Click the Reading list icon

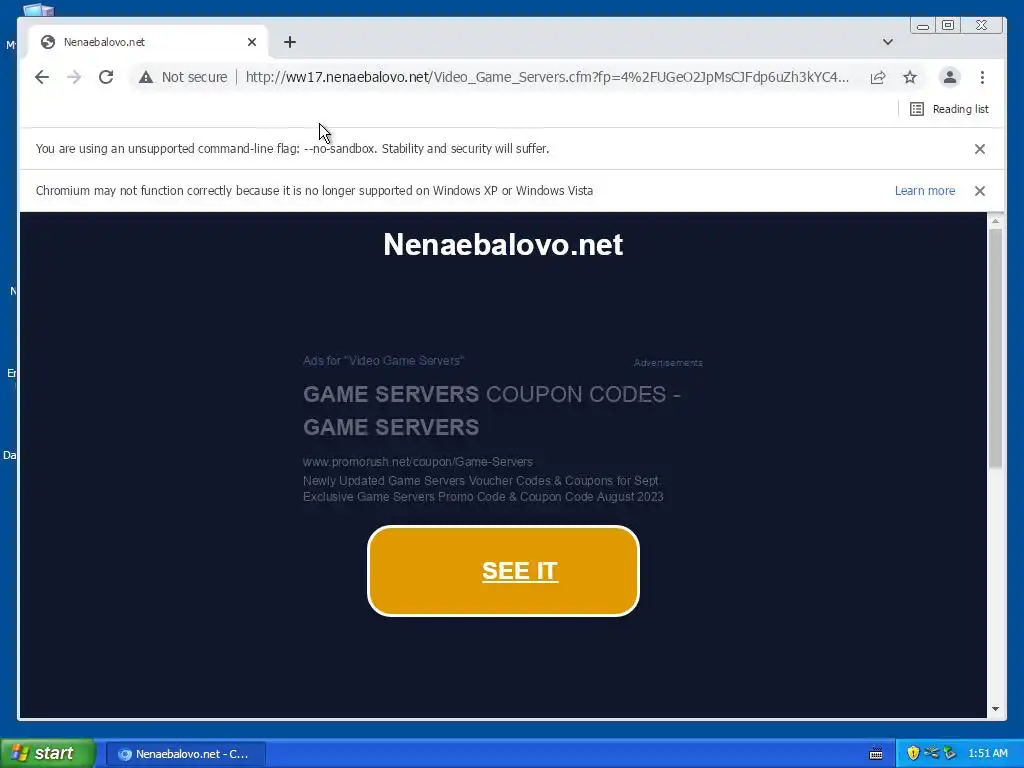click(917, 109)
